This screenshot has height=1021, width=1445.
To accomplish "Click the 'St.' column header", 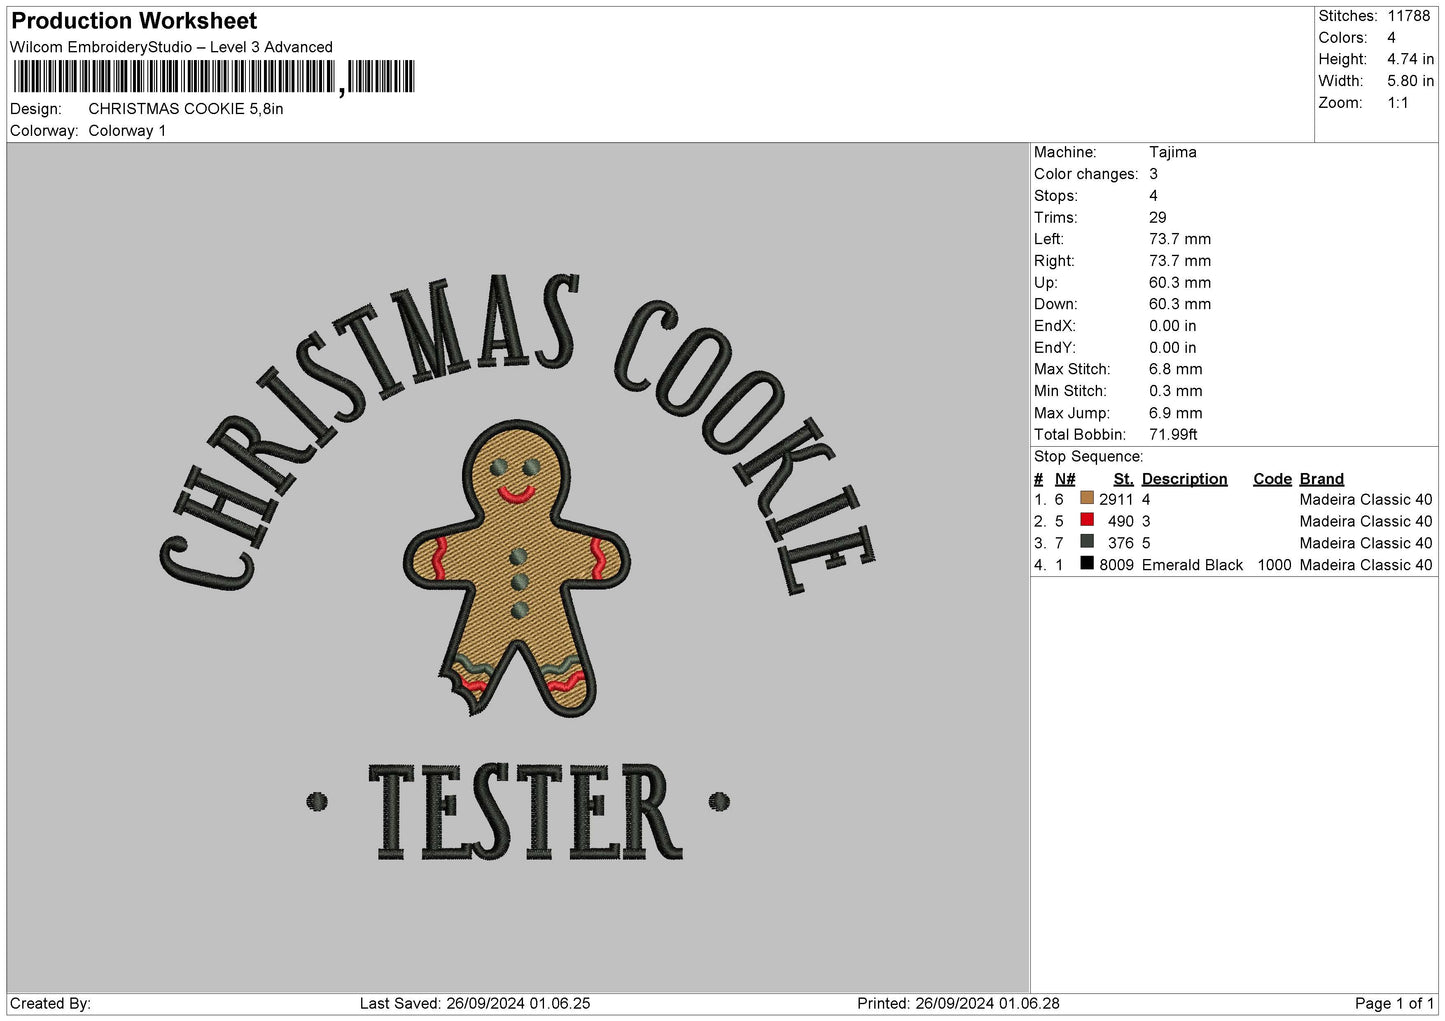I will point(1123,479).
